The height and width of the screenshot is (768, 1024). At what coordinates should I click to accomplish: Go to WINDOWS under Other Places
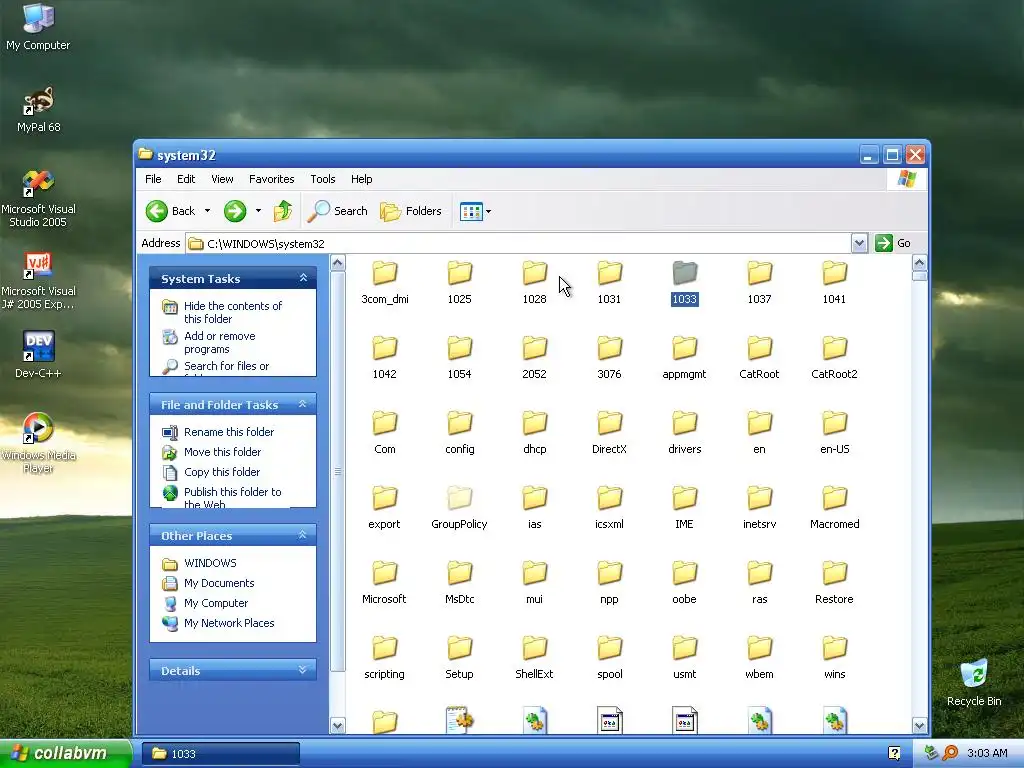click(199, 563)
